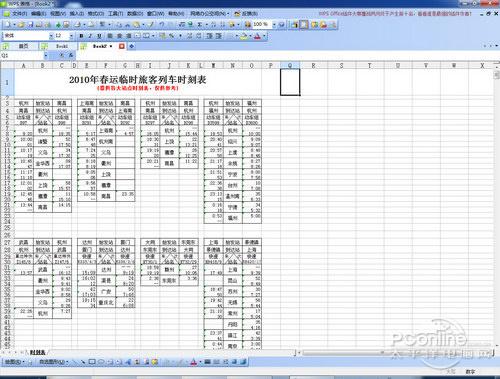Select the arrow line drawing tool
The width and height of the screenshot is (500, 379).
tap(83, 362)
